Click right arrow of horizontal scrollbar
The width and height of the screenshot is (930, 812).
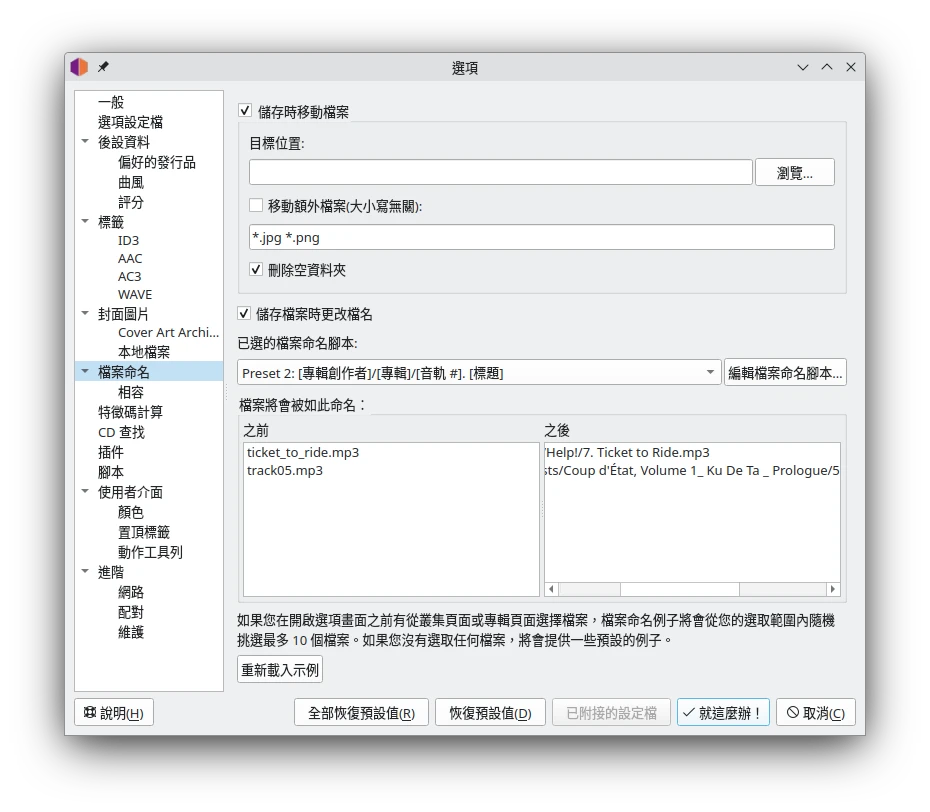833,589
